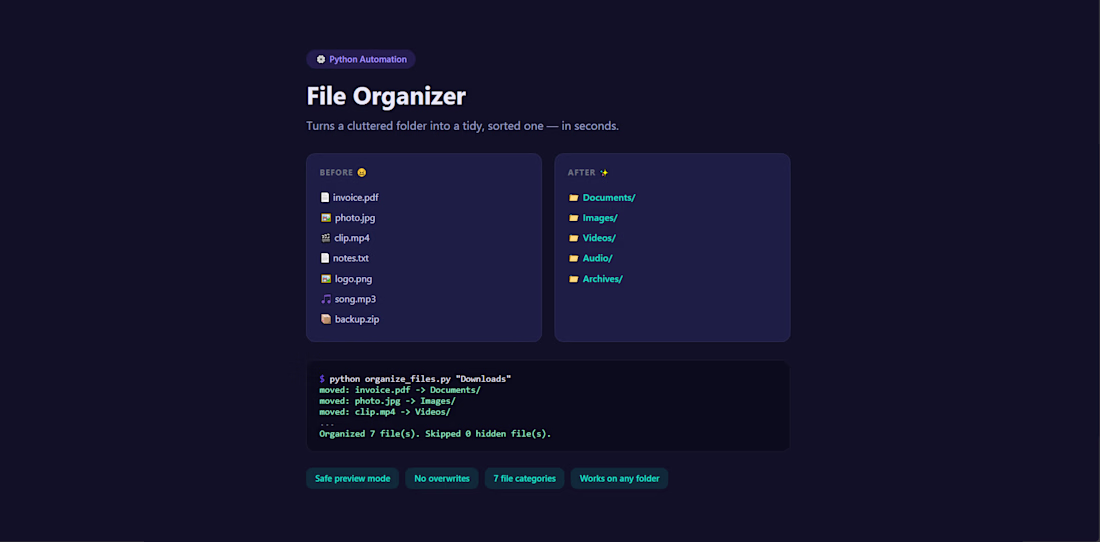The width and height of the screenshot is (1100, 542).
Task: Open the Images/ folder label
Action: pos(601,218)
